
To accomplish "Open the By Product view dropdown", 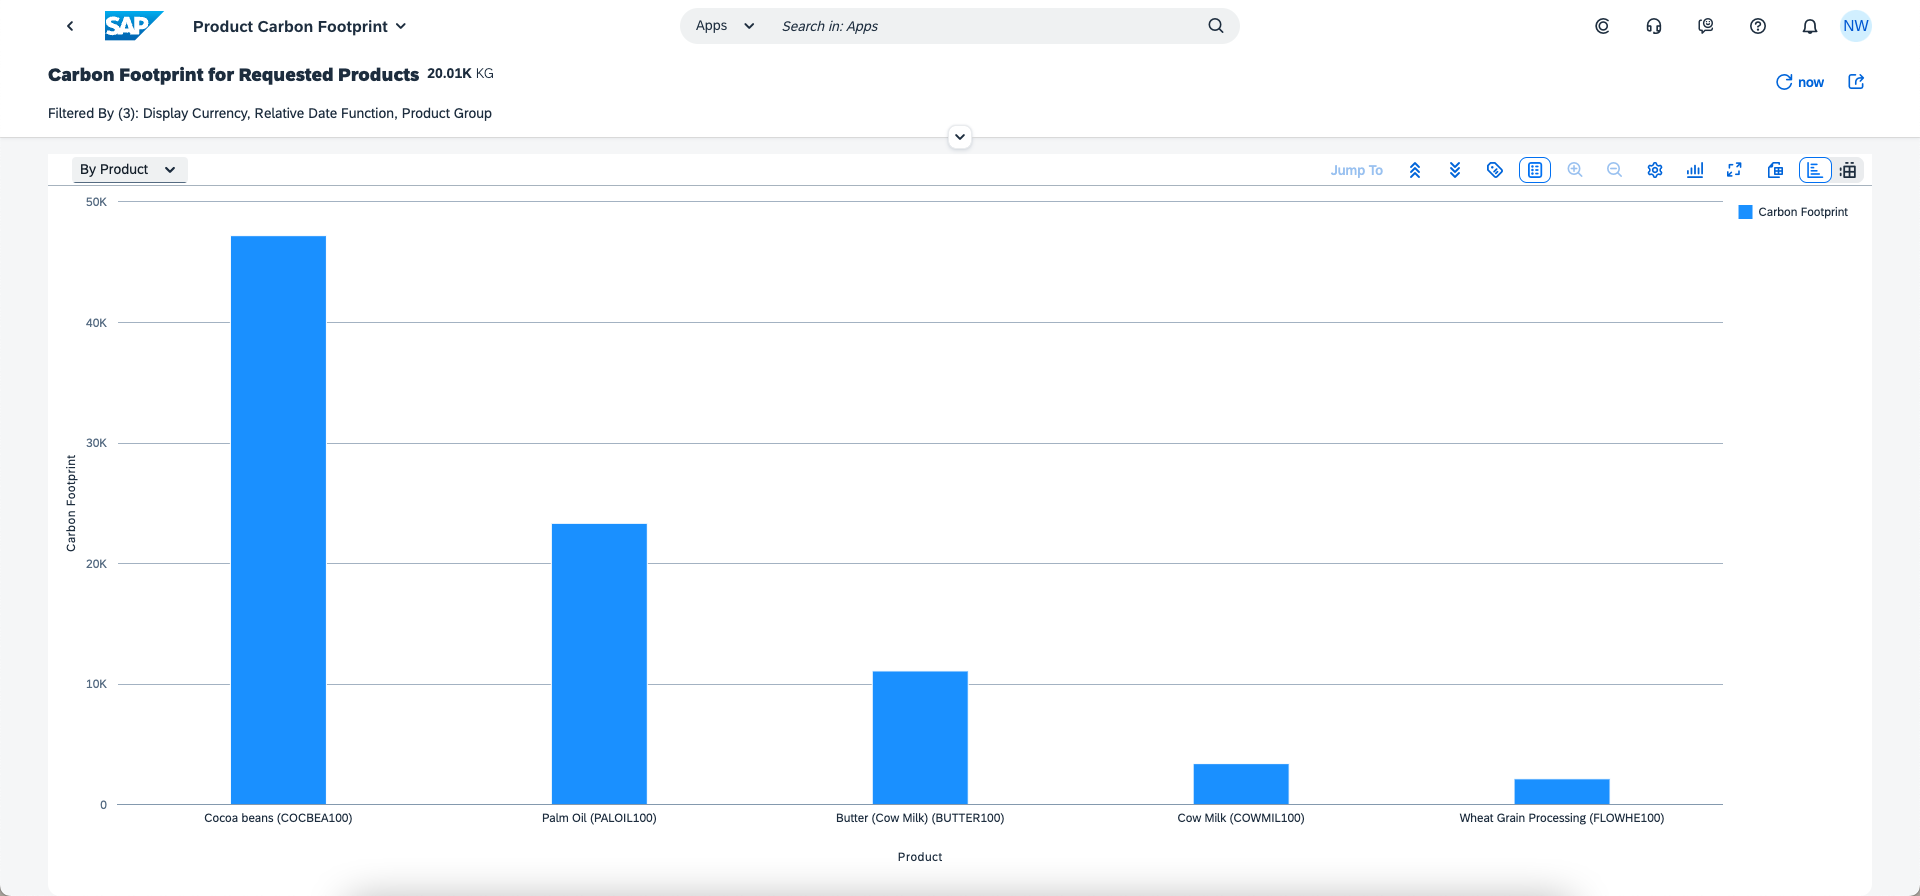I will (x=129, y=170).
